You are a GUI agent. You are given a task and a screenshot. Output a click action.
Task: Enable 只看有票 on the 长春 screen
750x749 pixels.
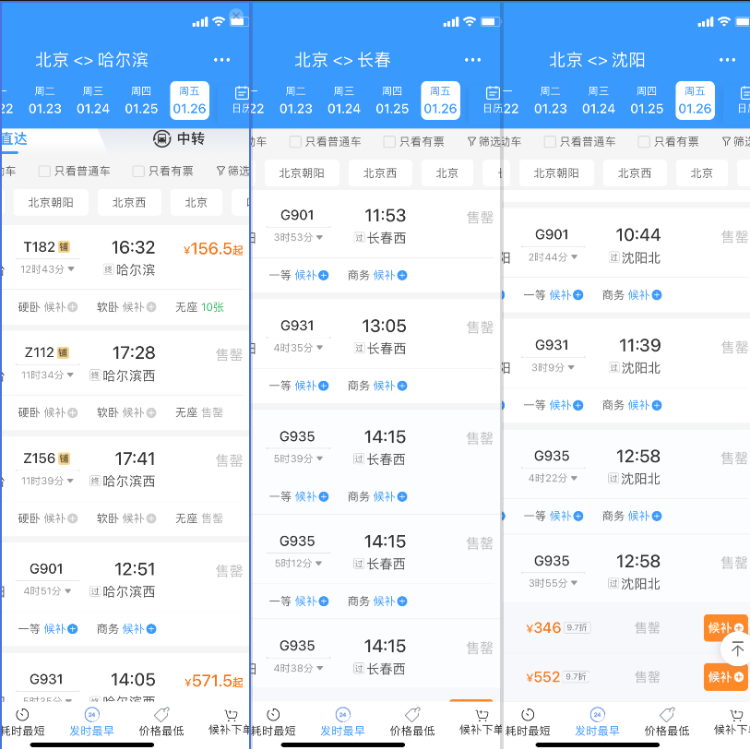pyautogui.click(x=389, y=142)
